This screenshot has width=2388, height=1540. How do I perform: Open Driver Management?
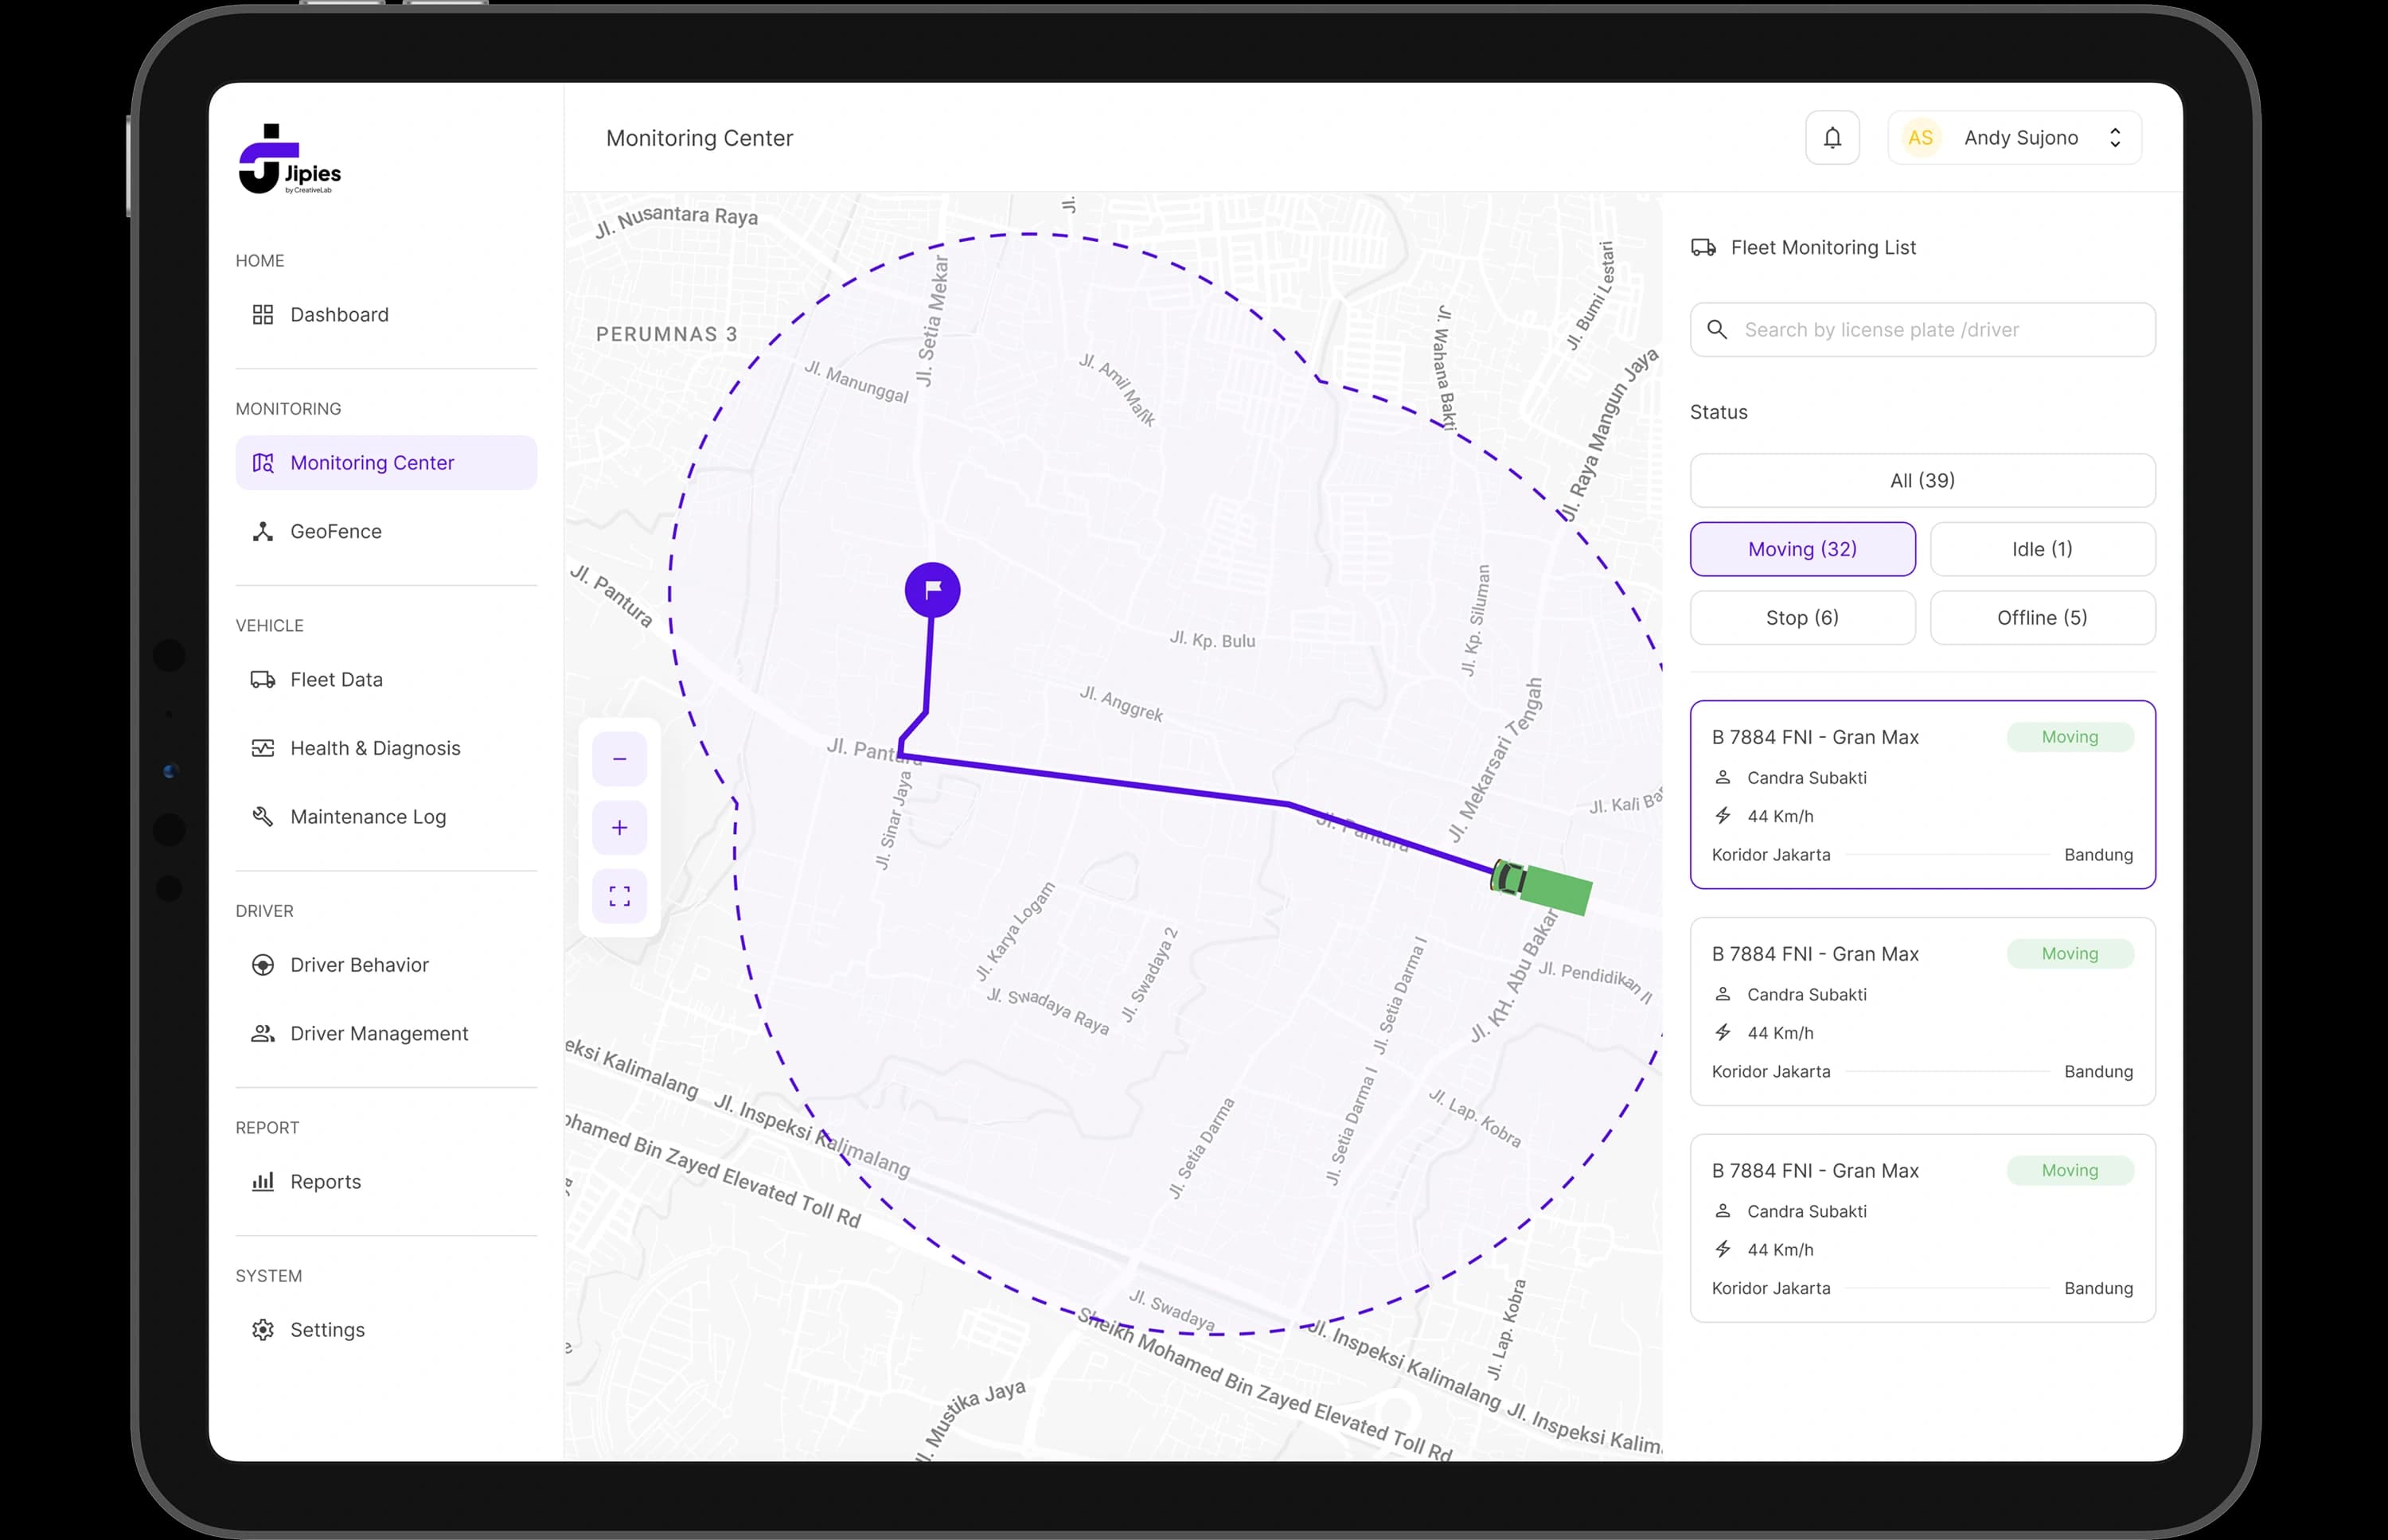[386, 1034]
